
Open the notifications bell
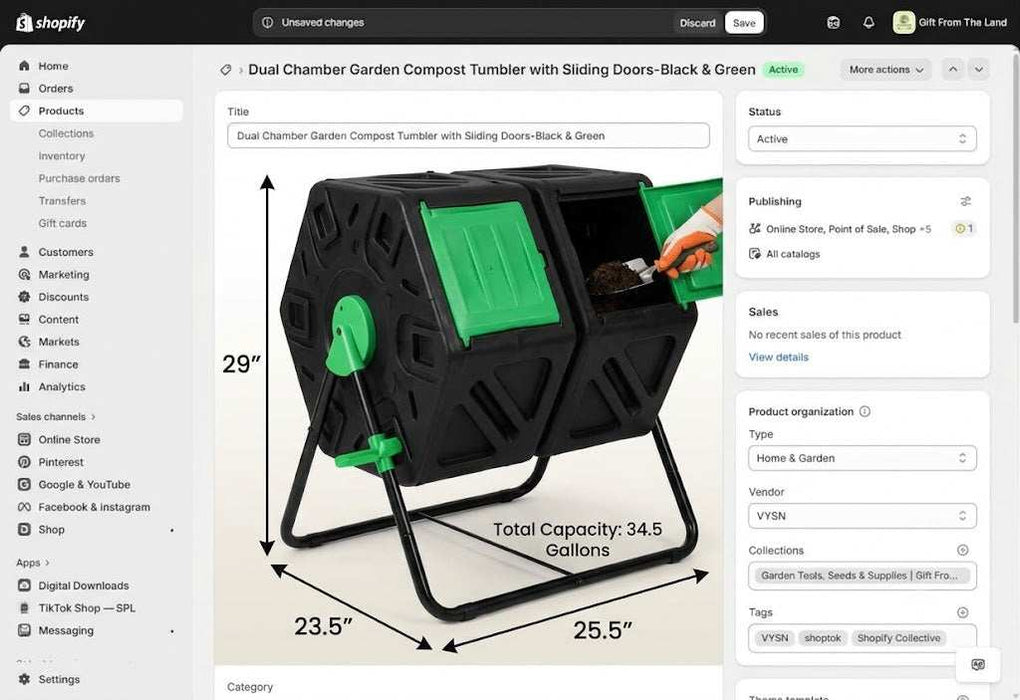tap(868, 23)
